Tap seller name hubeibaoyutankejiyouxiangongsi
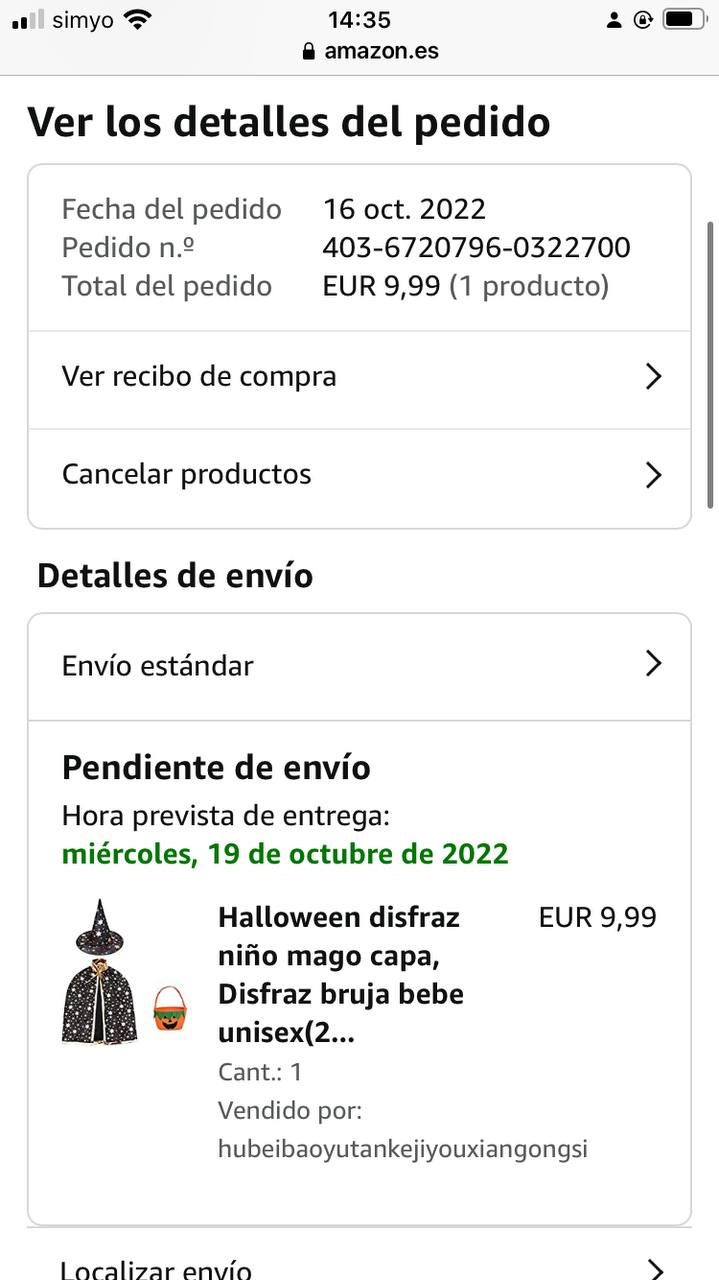 point(402,1149)
